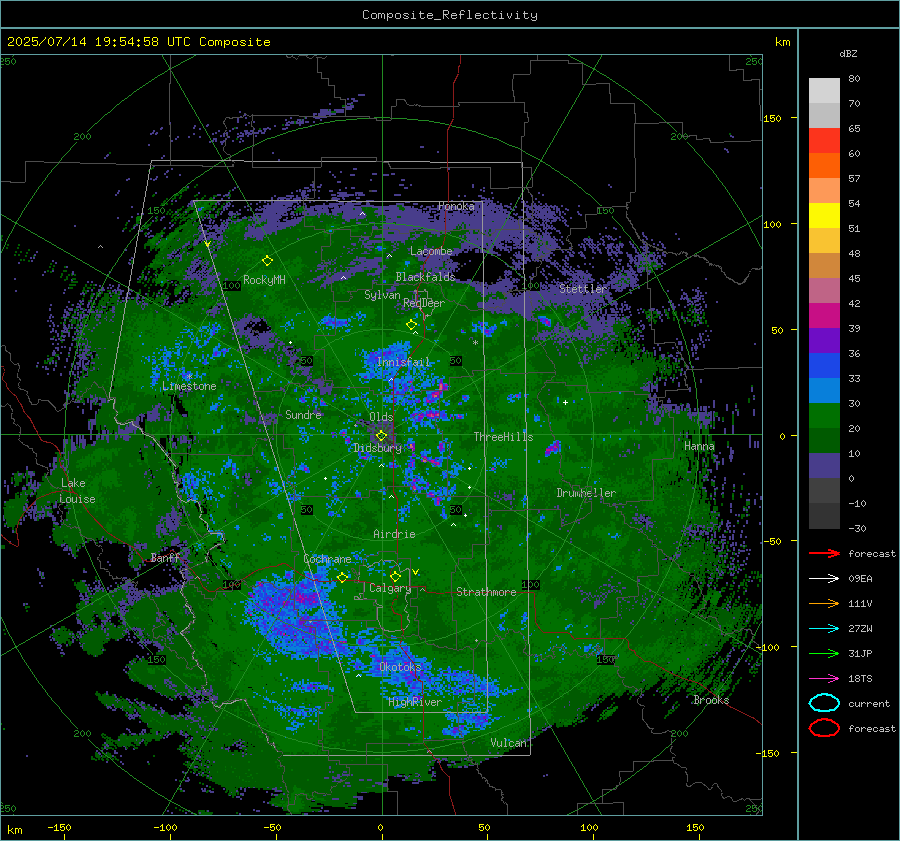Screen dimensions: 900x841
Task: Click the Calgary city label
Action: tap(390, 588)
